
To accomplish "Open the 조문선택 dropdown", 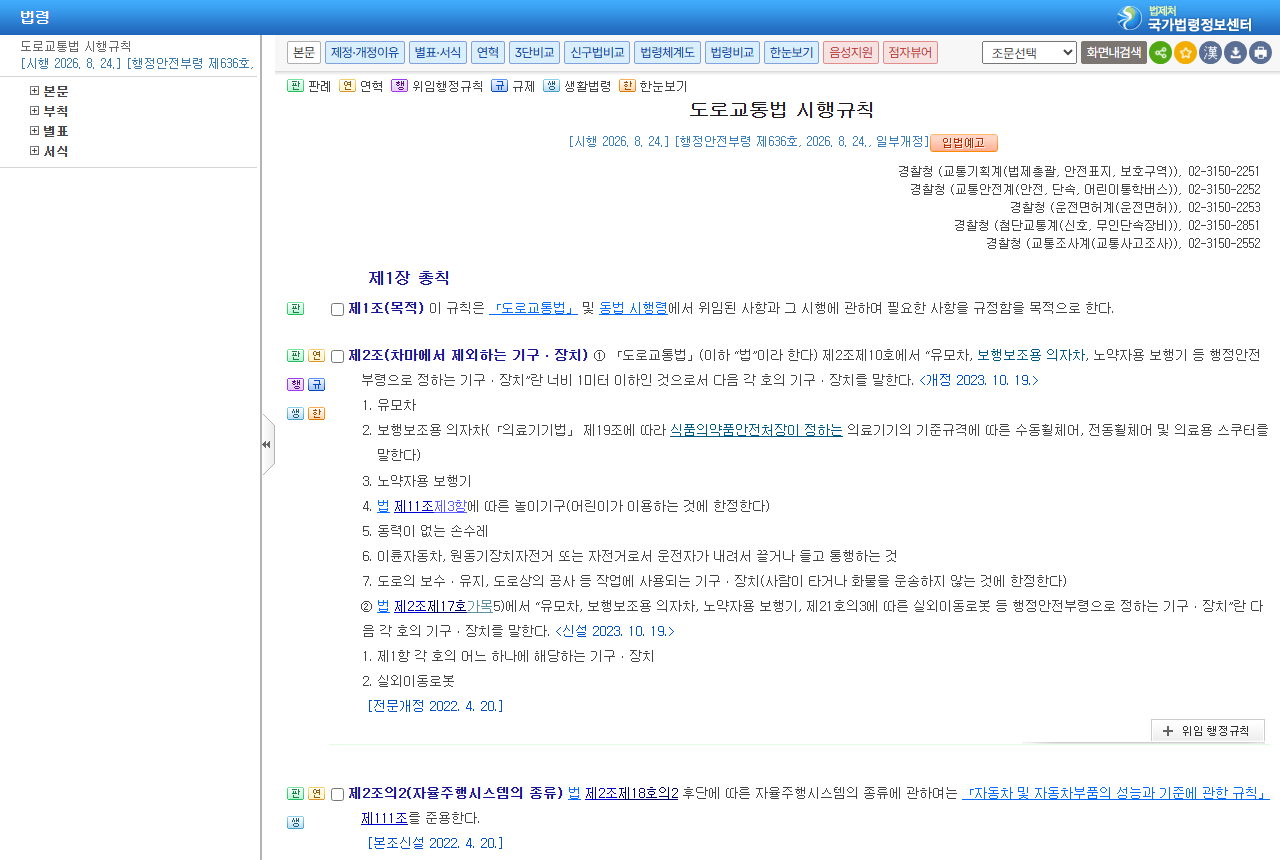I will tap(1029, 52).
